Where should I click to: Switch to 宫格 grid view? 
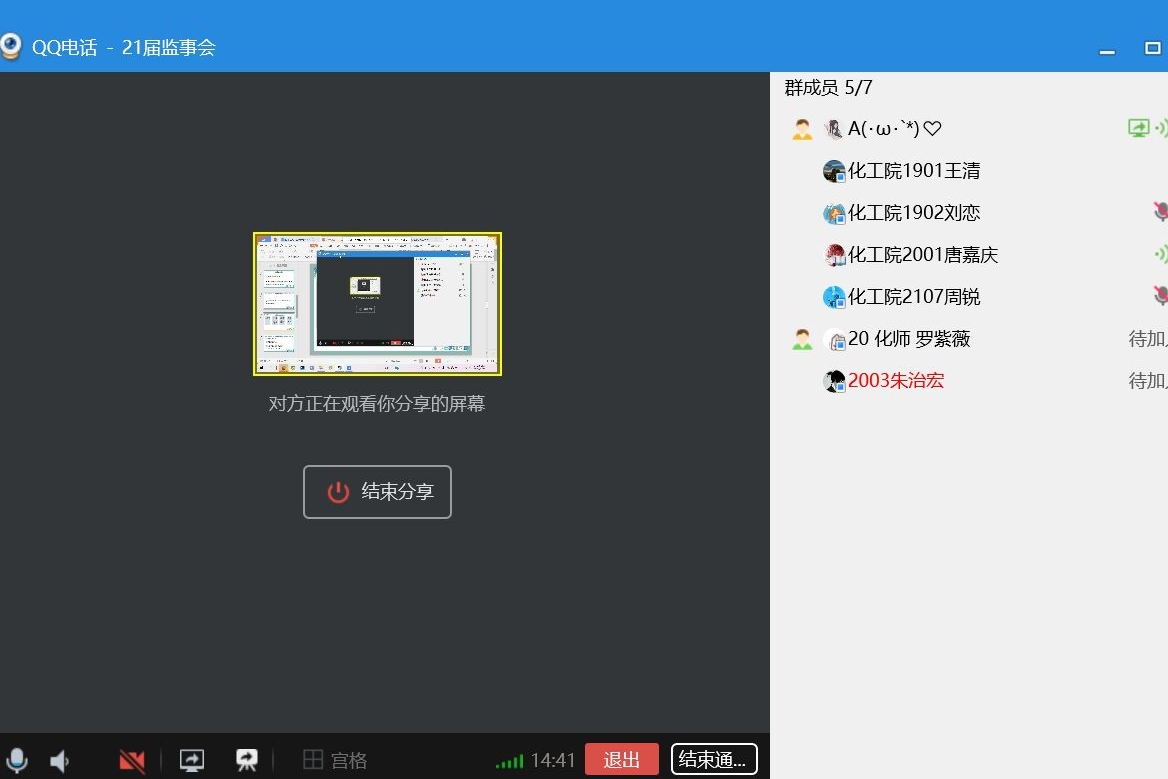point(335,760)
